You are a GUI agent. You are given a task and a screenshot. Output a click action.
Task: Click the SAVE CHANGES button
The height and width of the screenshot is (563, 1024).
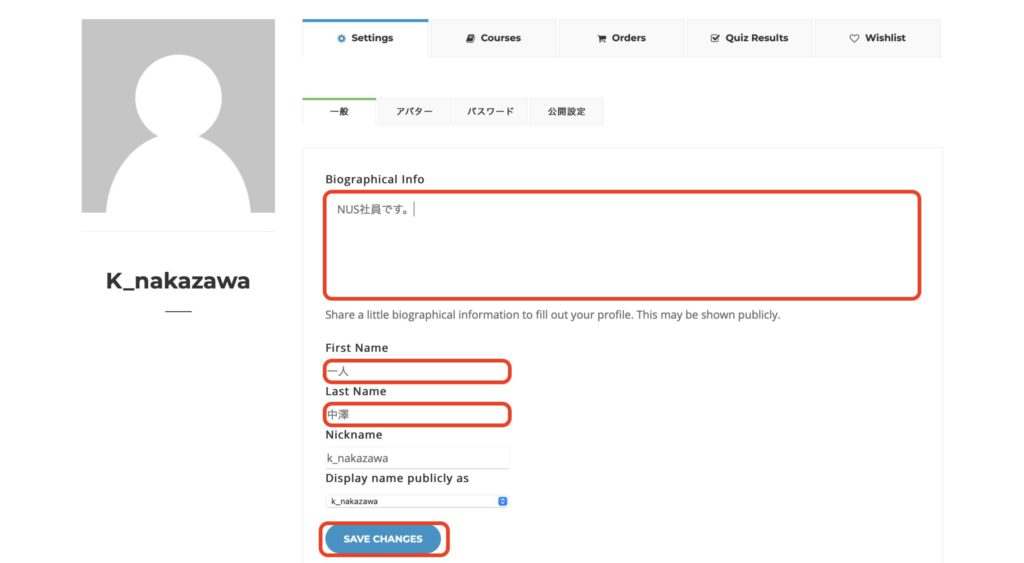(x=383, y=539)
